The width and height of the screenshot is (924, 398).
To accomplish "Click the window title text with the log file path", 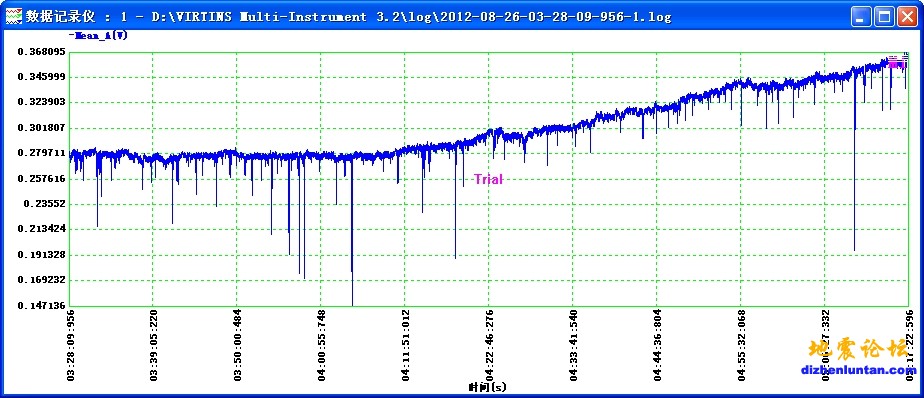I will (x=348, y=17).
